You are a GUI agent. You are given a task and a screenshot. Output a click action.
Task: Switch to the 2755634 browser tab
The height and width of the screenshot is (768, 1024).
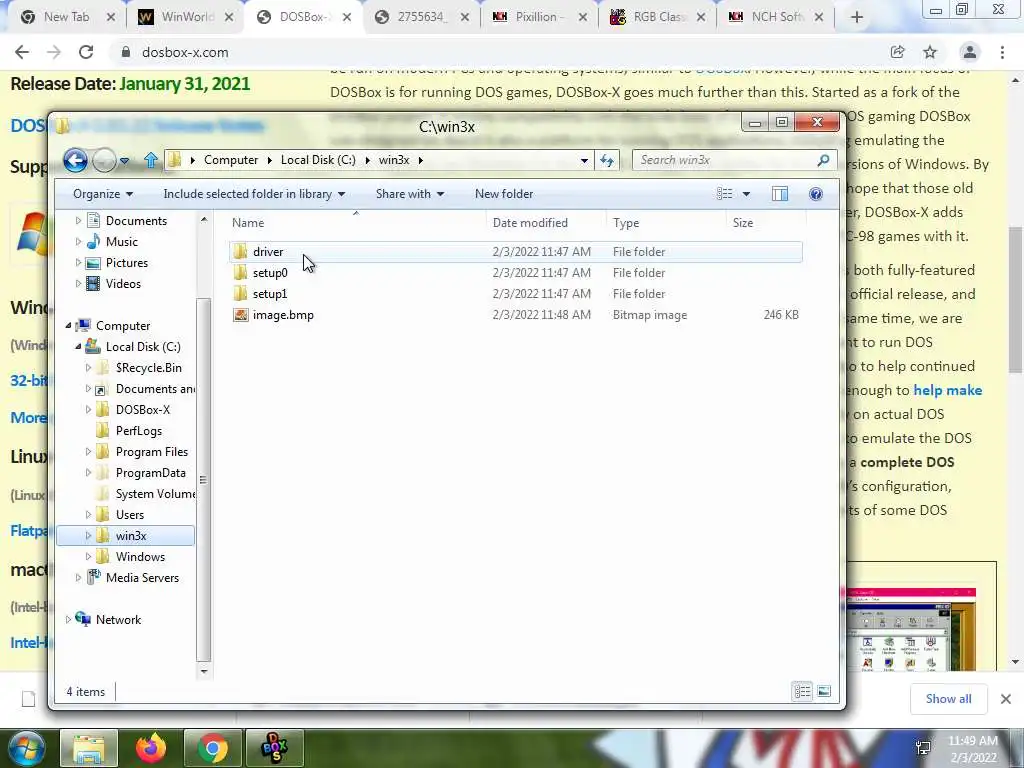point(421,17)
